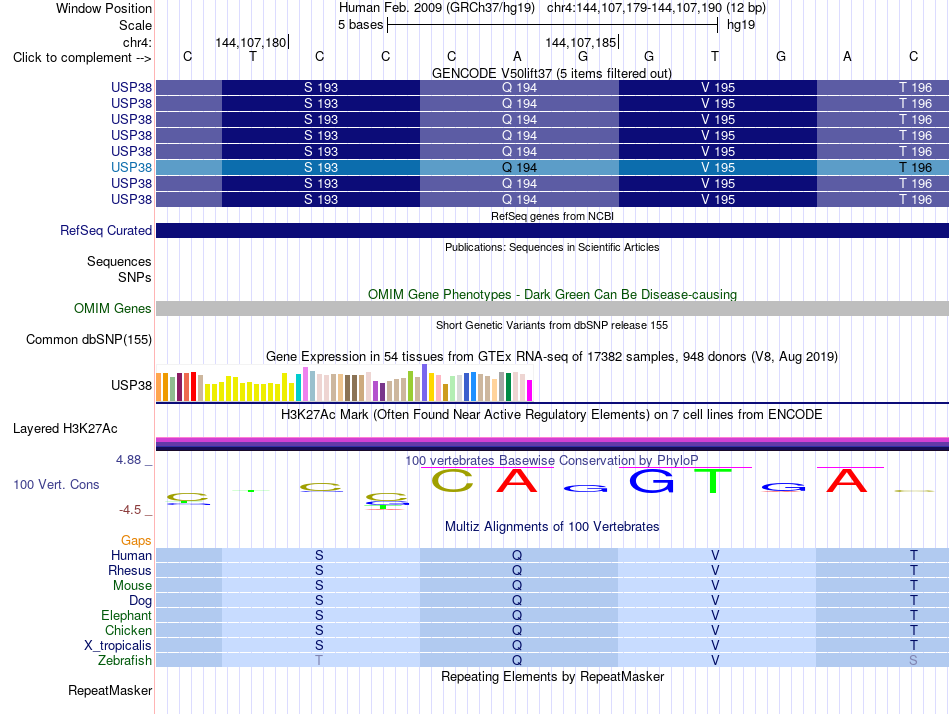950x714 pixels.
Task: Click the large red A conservation logo letter after C
Action: pyautogui.click(x=517, y=481)
